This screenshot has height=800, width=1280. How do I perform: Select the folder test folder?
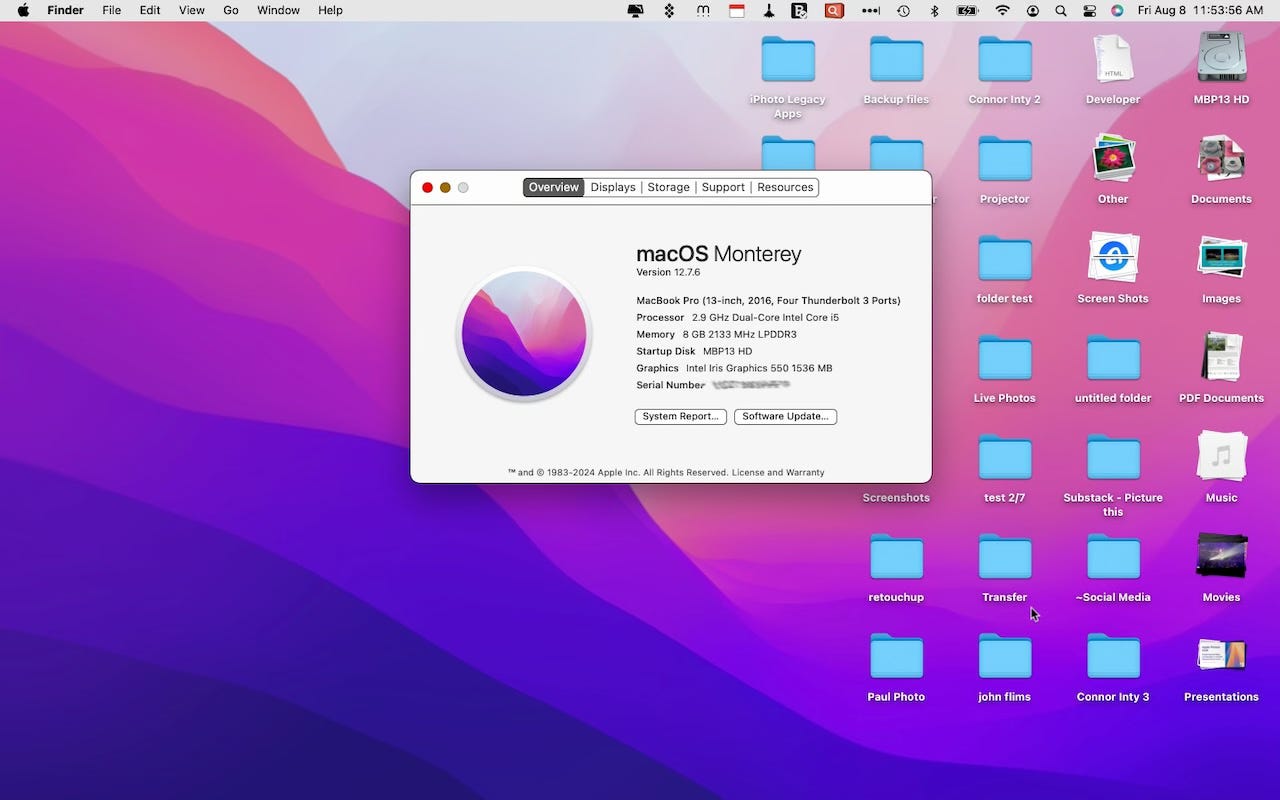tap(1005, 258)
